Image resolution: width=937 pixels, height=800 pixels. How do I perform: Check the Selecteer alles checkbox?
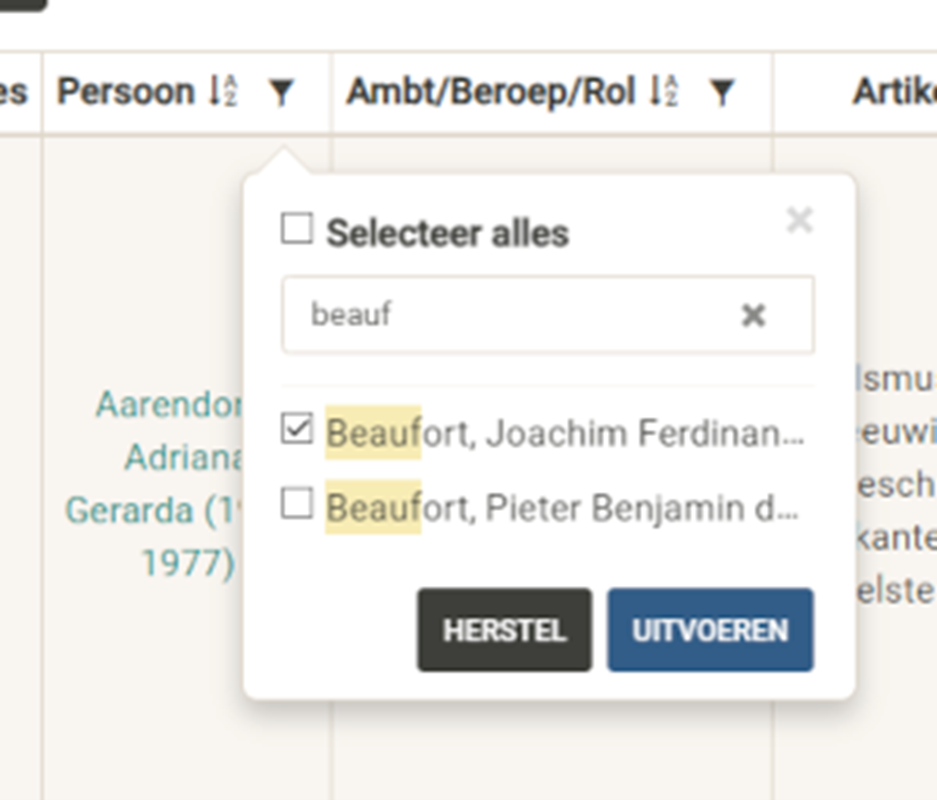point(297,229)
